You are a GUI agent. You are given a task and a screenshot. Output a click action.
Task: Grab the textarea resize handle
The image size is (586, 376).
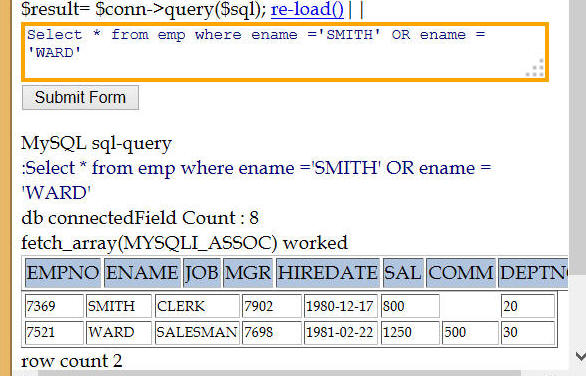(x=536, y=68)
